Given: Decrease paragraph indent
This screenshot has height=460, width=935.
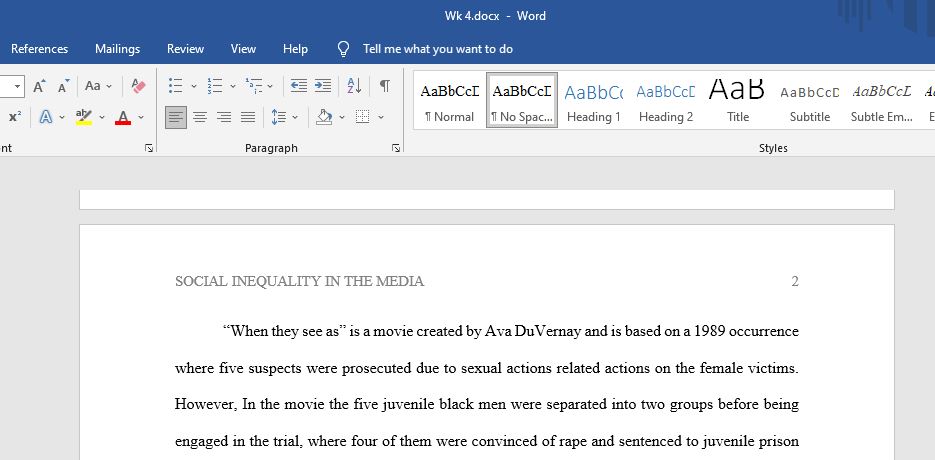Looking at the screenshot, I should click(299, 86).
